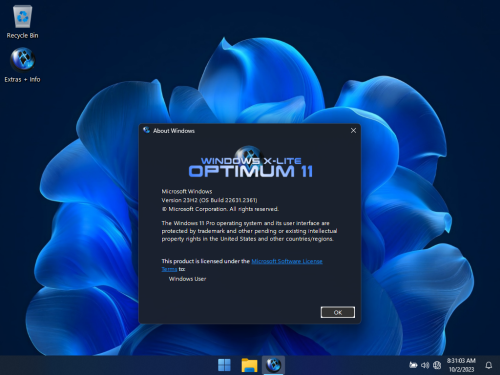Open the taskbar clock showing 8:31:03 AM
This screenshot has width=500, height=375.
tap(461, 361)
